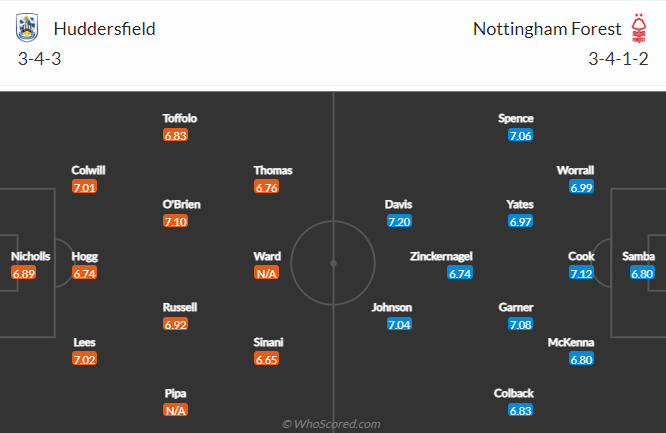This screenshot has width=666, height=433.
Task: Open player McKenna's name
Action: [570, 342]
